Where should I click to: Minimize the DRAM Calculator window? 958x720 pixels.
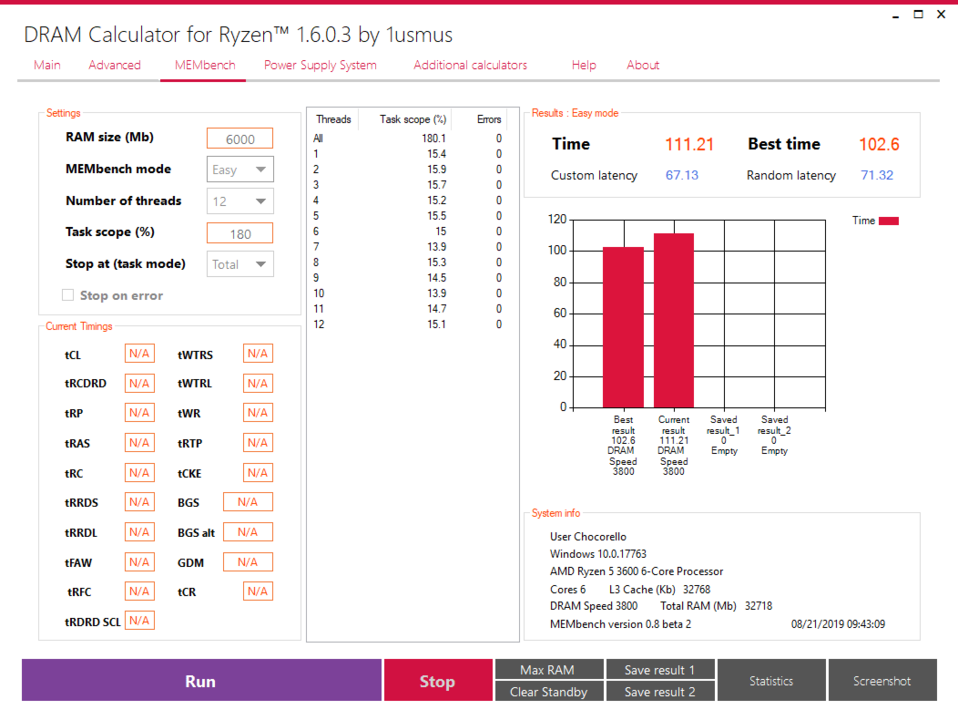[896, 15]
